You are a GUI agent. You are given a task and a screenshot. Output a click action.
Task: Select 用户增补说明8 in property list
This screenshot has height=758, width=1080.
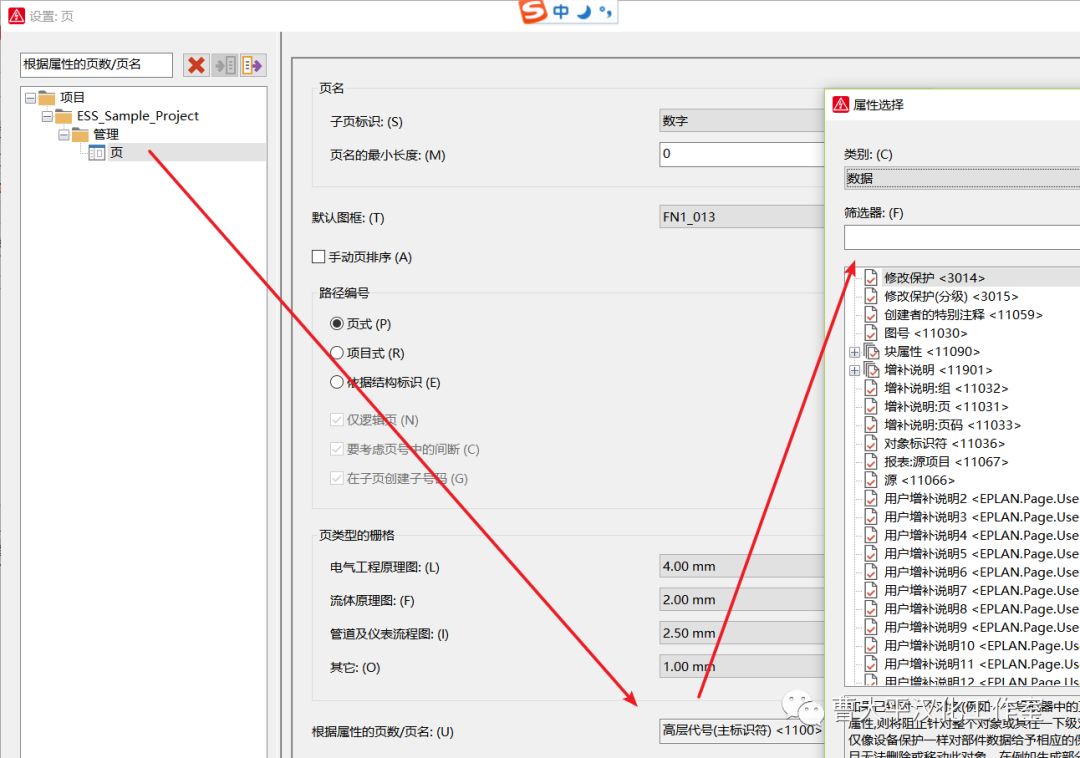click(x=981, y=609)
